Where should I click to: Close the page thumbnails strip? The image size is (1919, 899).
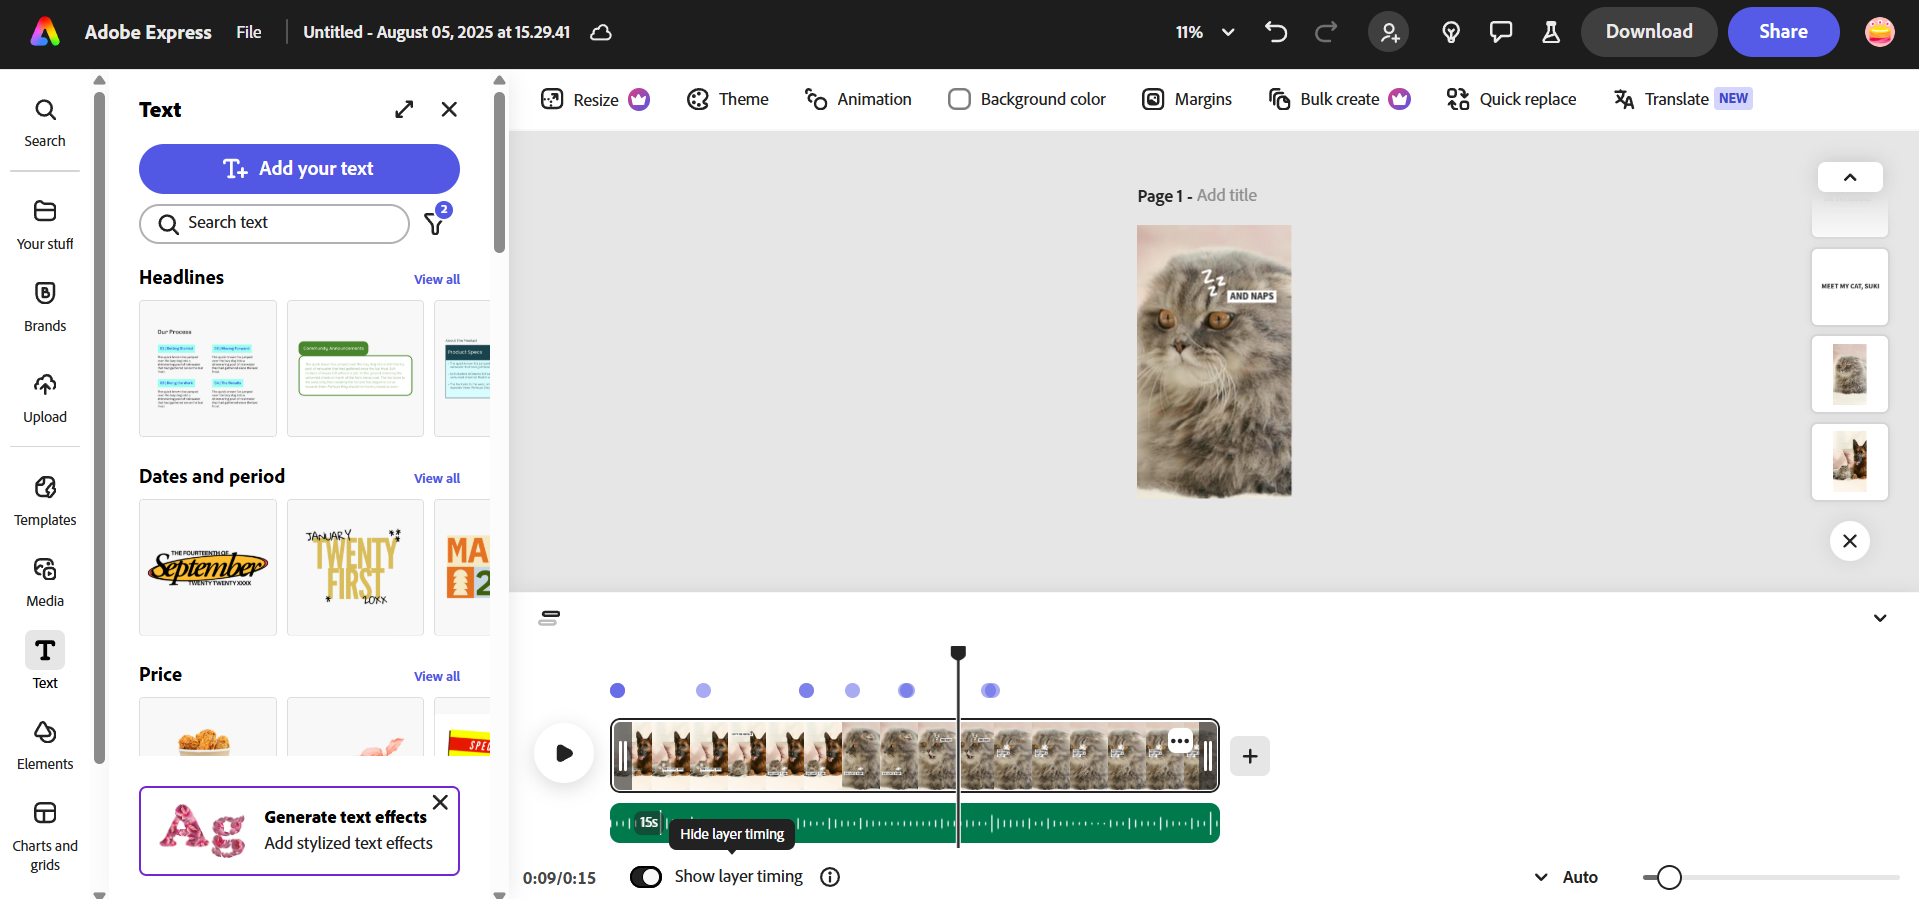[1850, 541]
